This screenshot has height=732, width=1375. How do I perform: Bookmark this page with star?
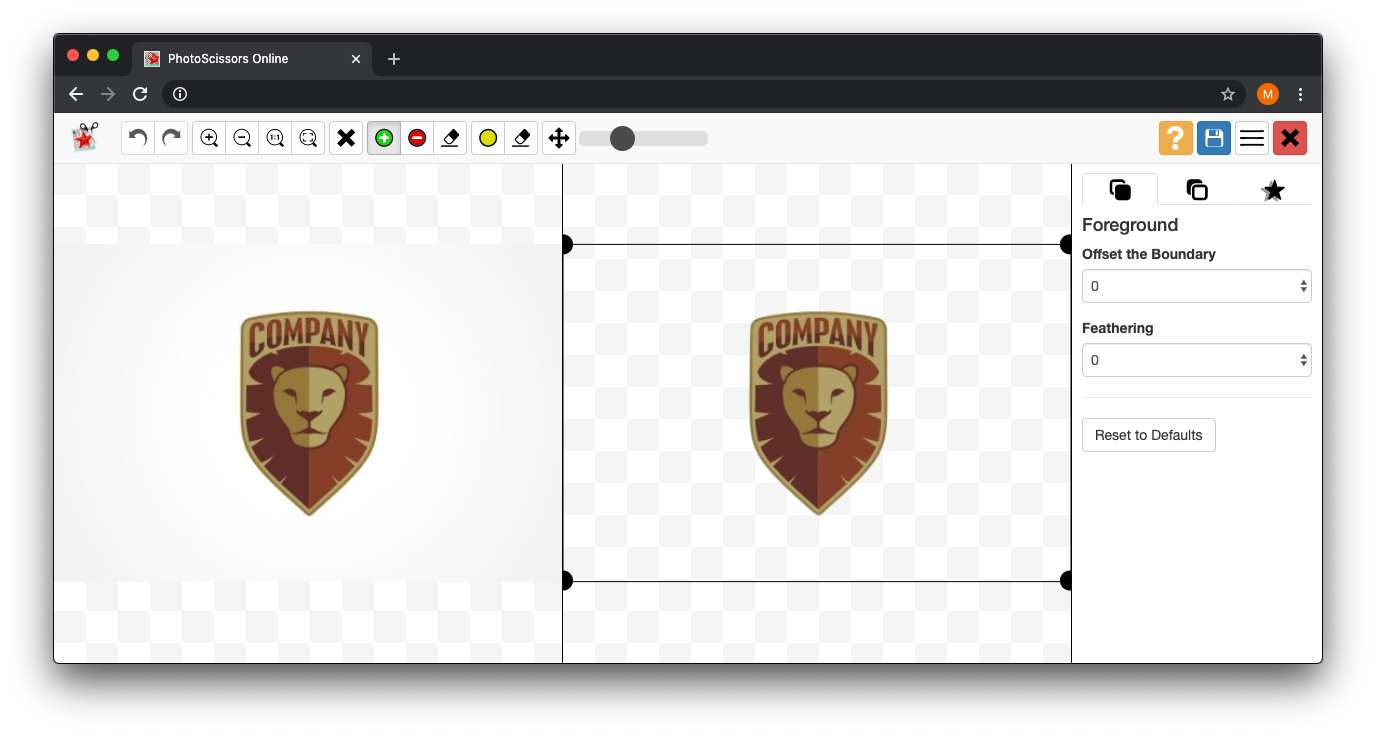click(1228, 94)
